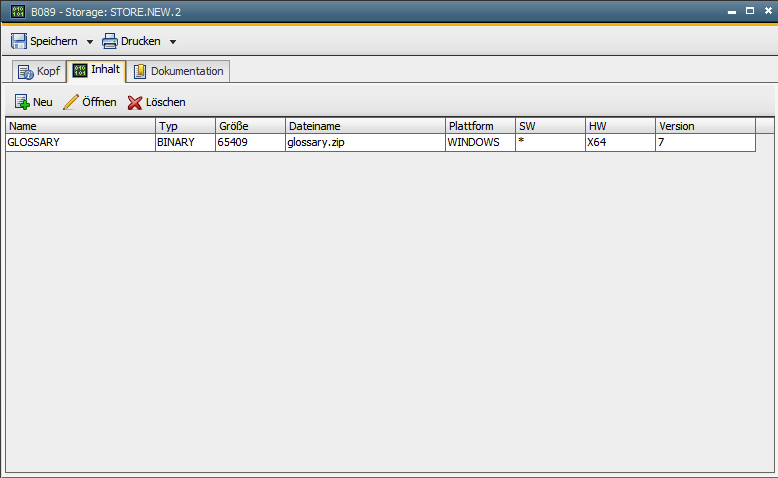This screenshot has width=778, height=478.
Task: Click the Speichern floppy disk icon
Action: [x=19, y=41]
